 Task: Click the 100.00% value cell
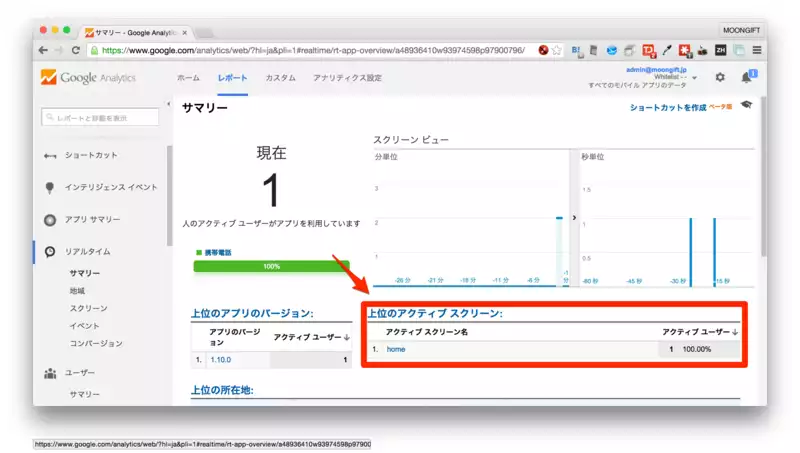pyautogui.click(x=696, y=349)
